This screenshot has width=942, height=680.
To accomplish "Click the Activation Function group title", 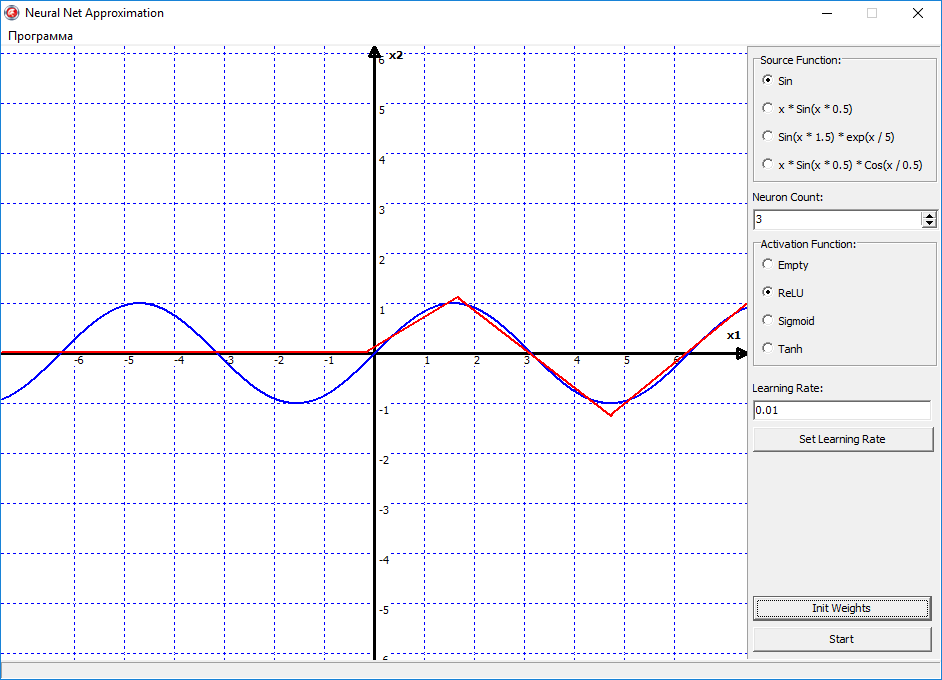I will tap(808, 244).
